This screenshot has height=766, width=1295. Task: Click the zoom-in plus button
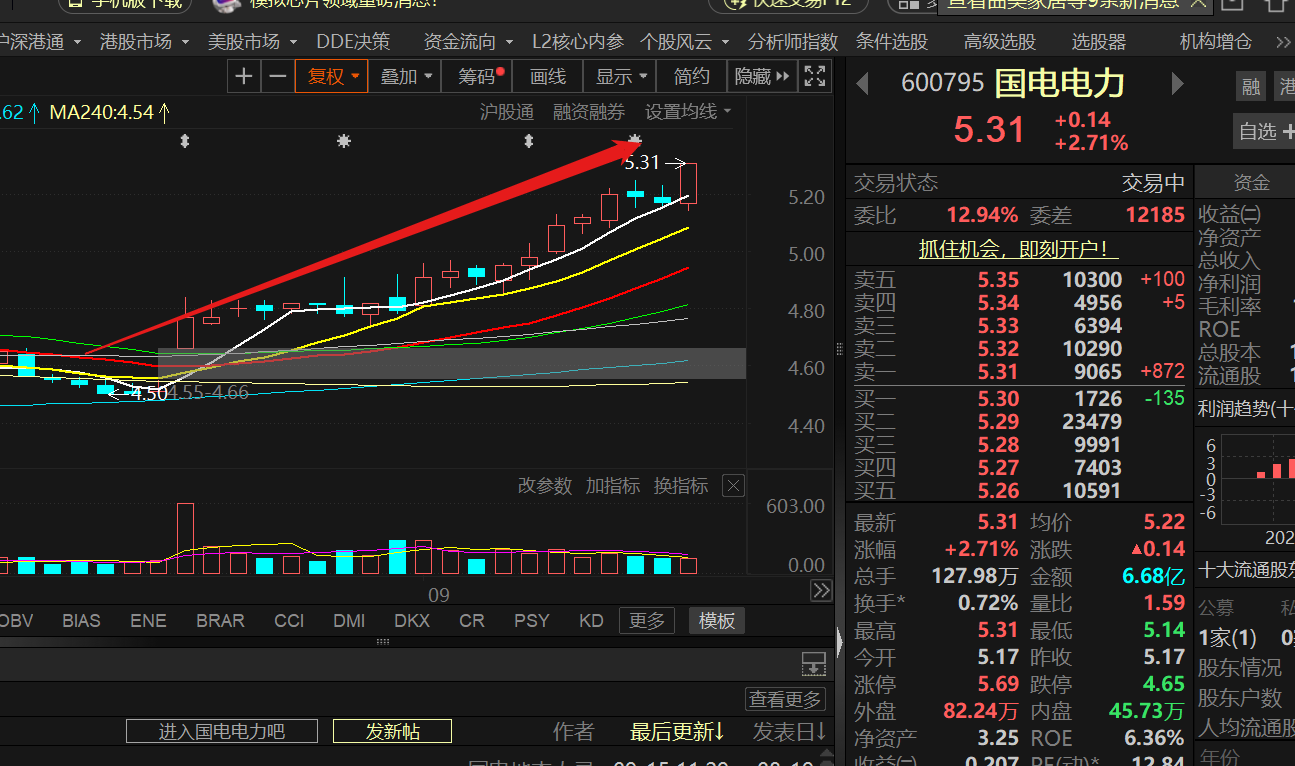(244, 76)
